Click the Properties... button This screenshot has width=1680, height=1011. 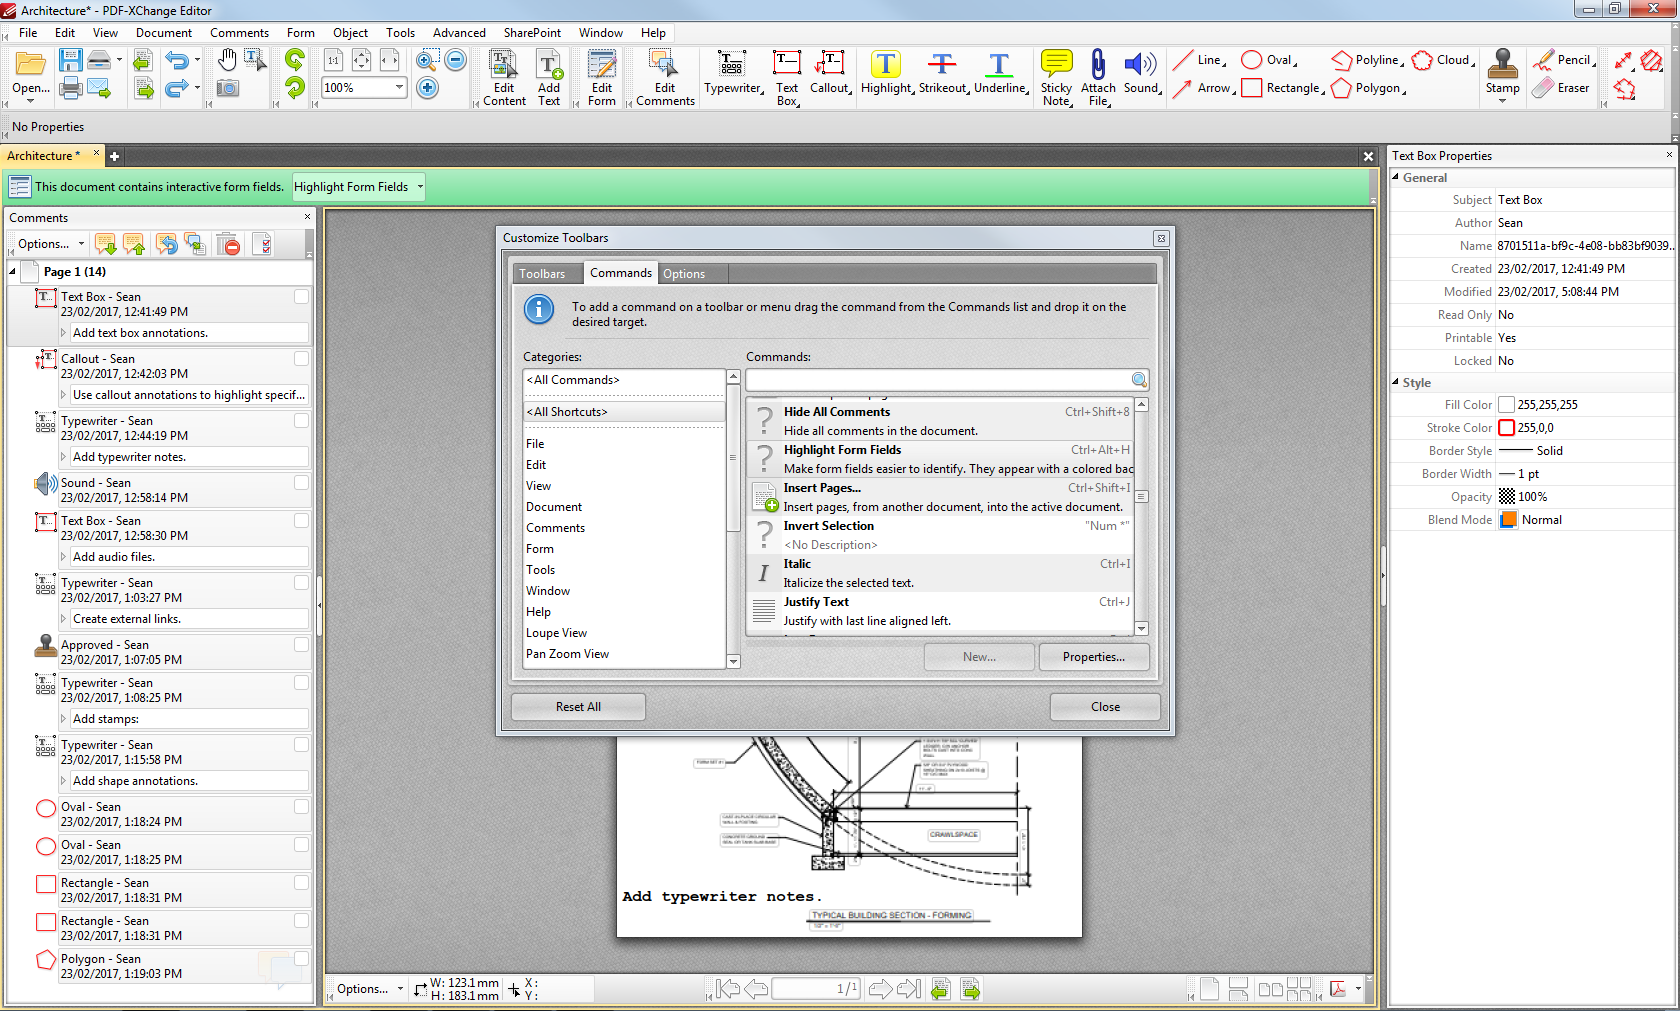point(1093,657)
